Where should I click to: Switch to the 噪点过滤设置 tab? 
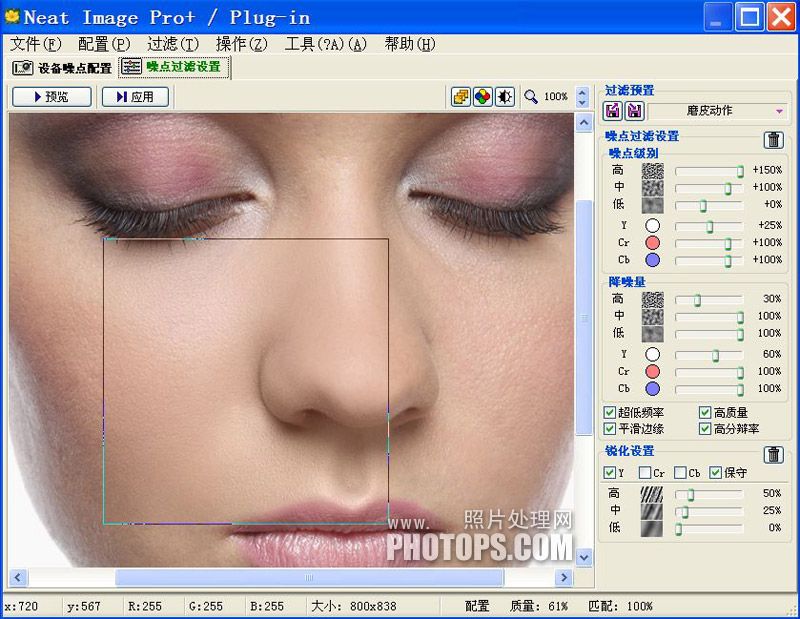(x=174, y=67)
